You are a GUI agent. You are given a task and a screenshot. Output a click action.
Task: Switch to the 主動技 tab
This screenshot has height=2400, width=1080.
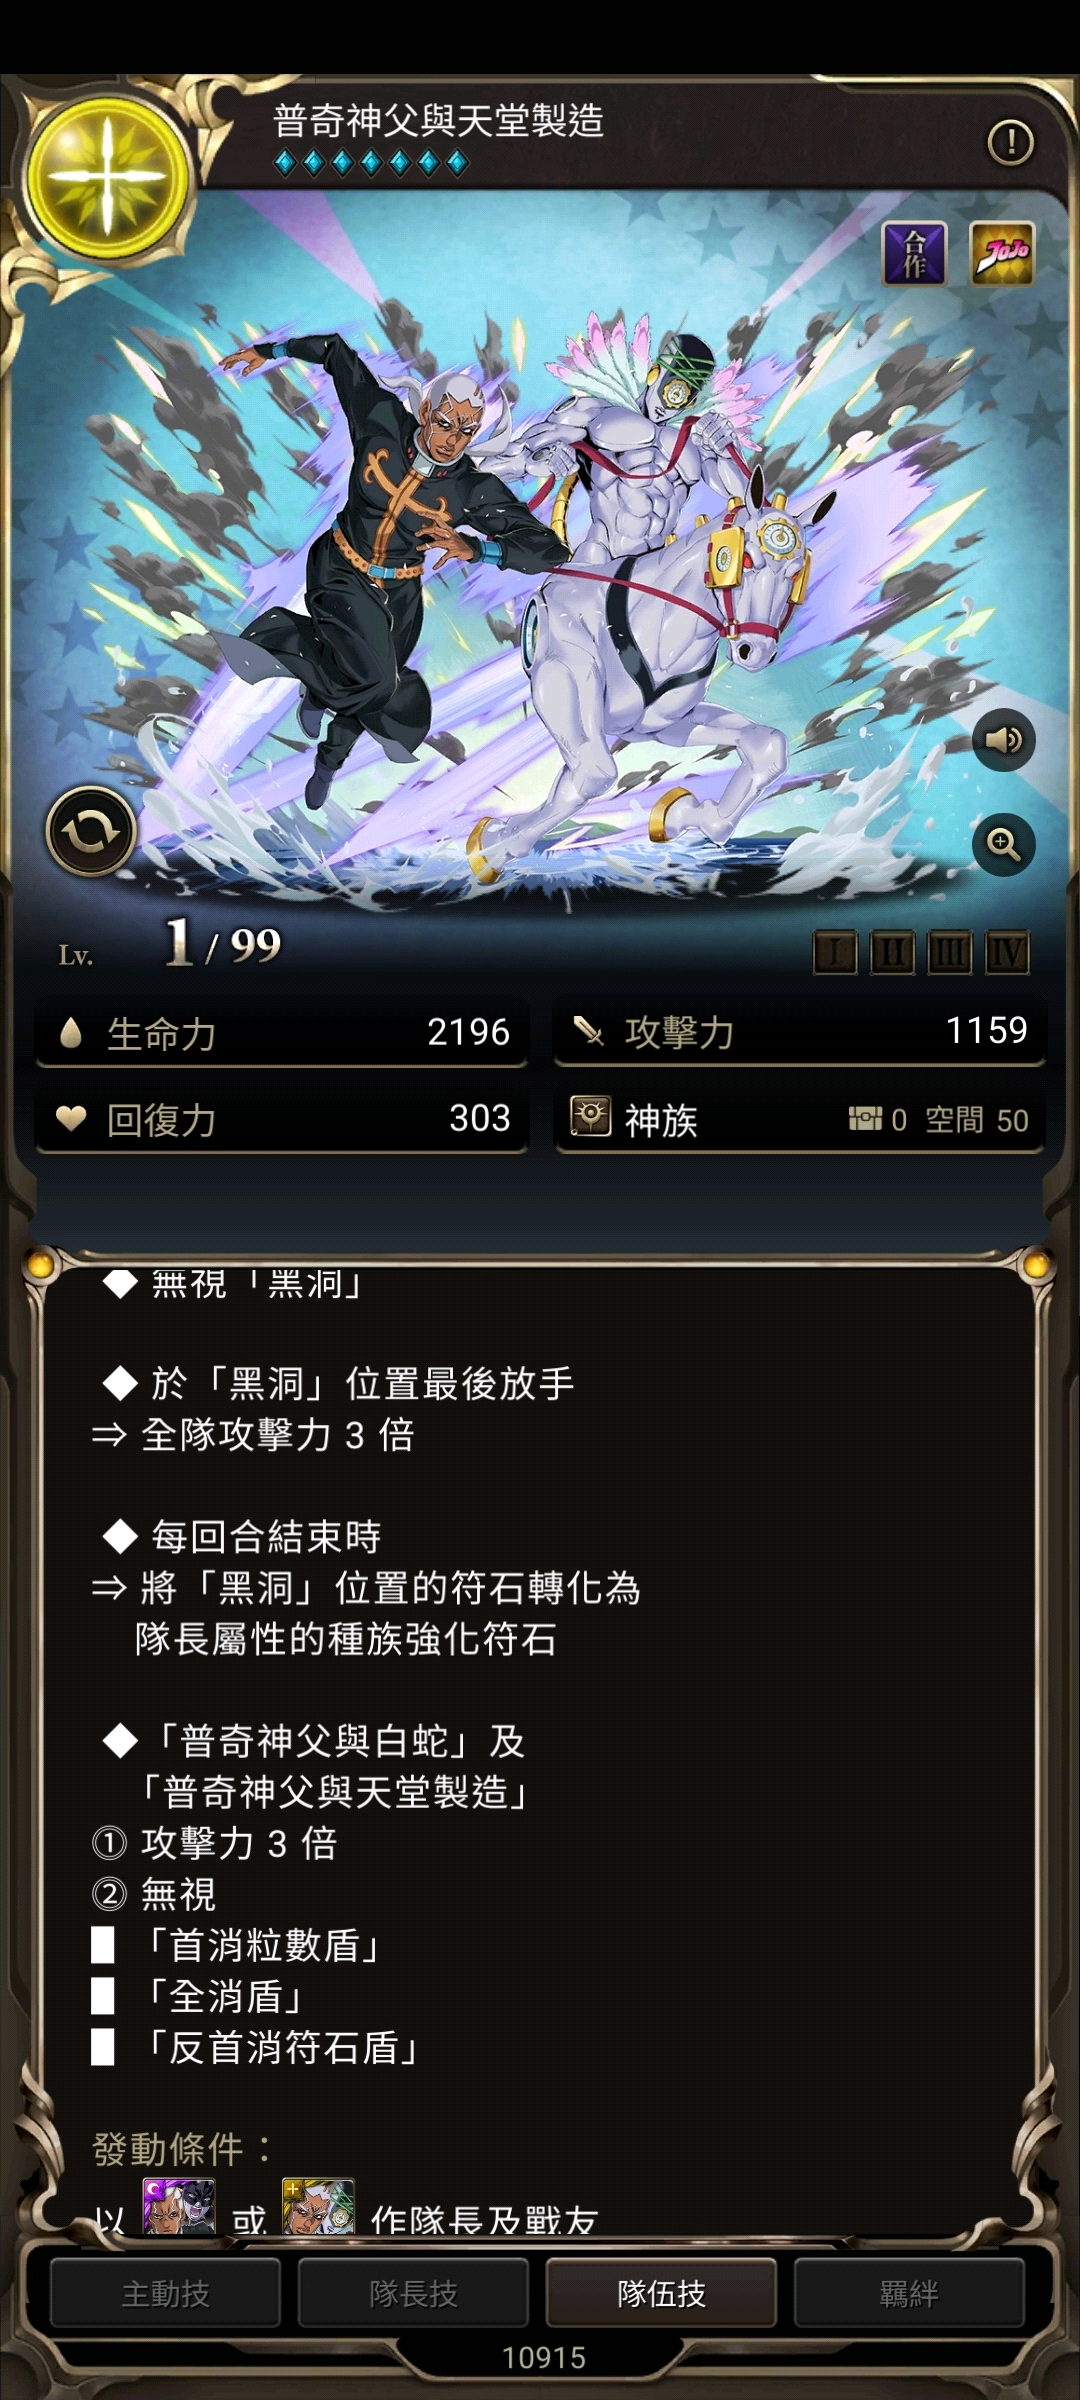(x=166, y=2293)
